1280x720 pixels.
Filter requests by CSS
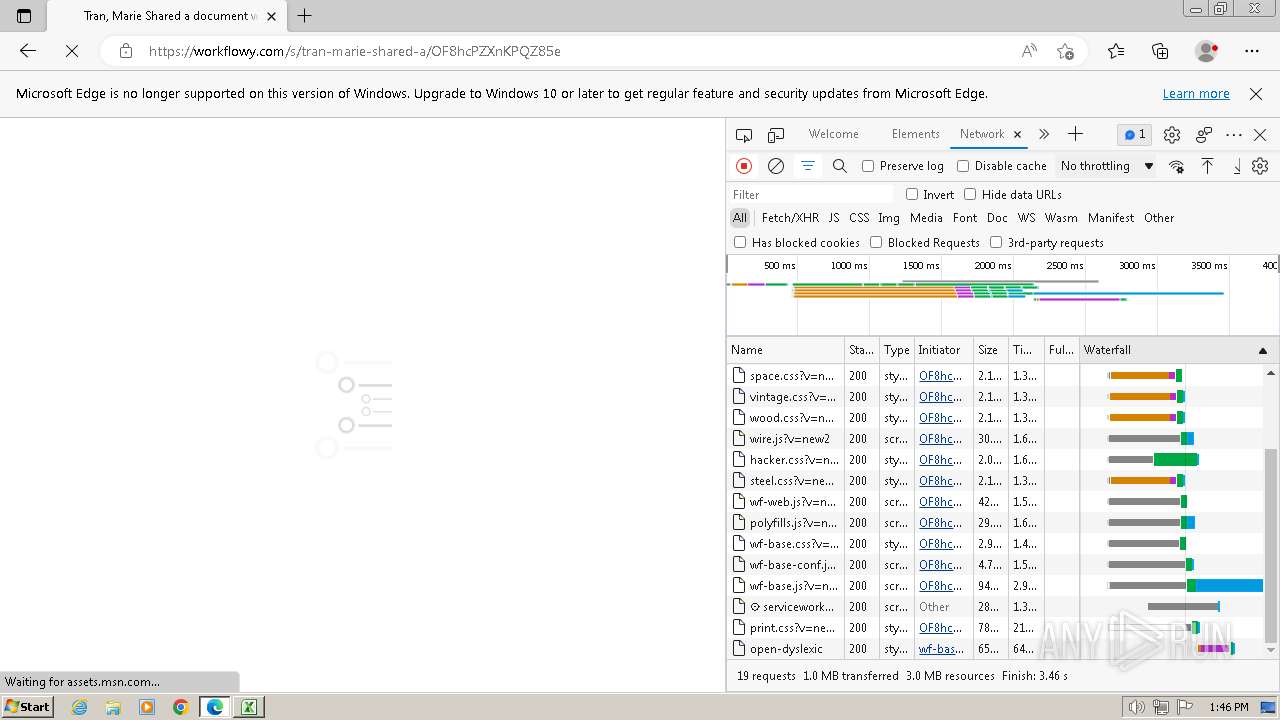859,218
